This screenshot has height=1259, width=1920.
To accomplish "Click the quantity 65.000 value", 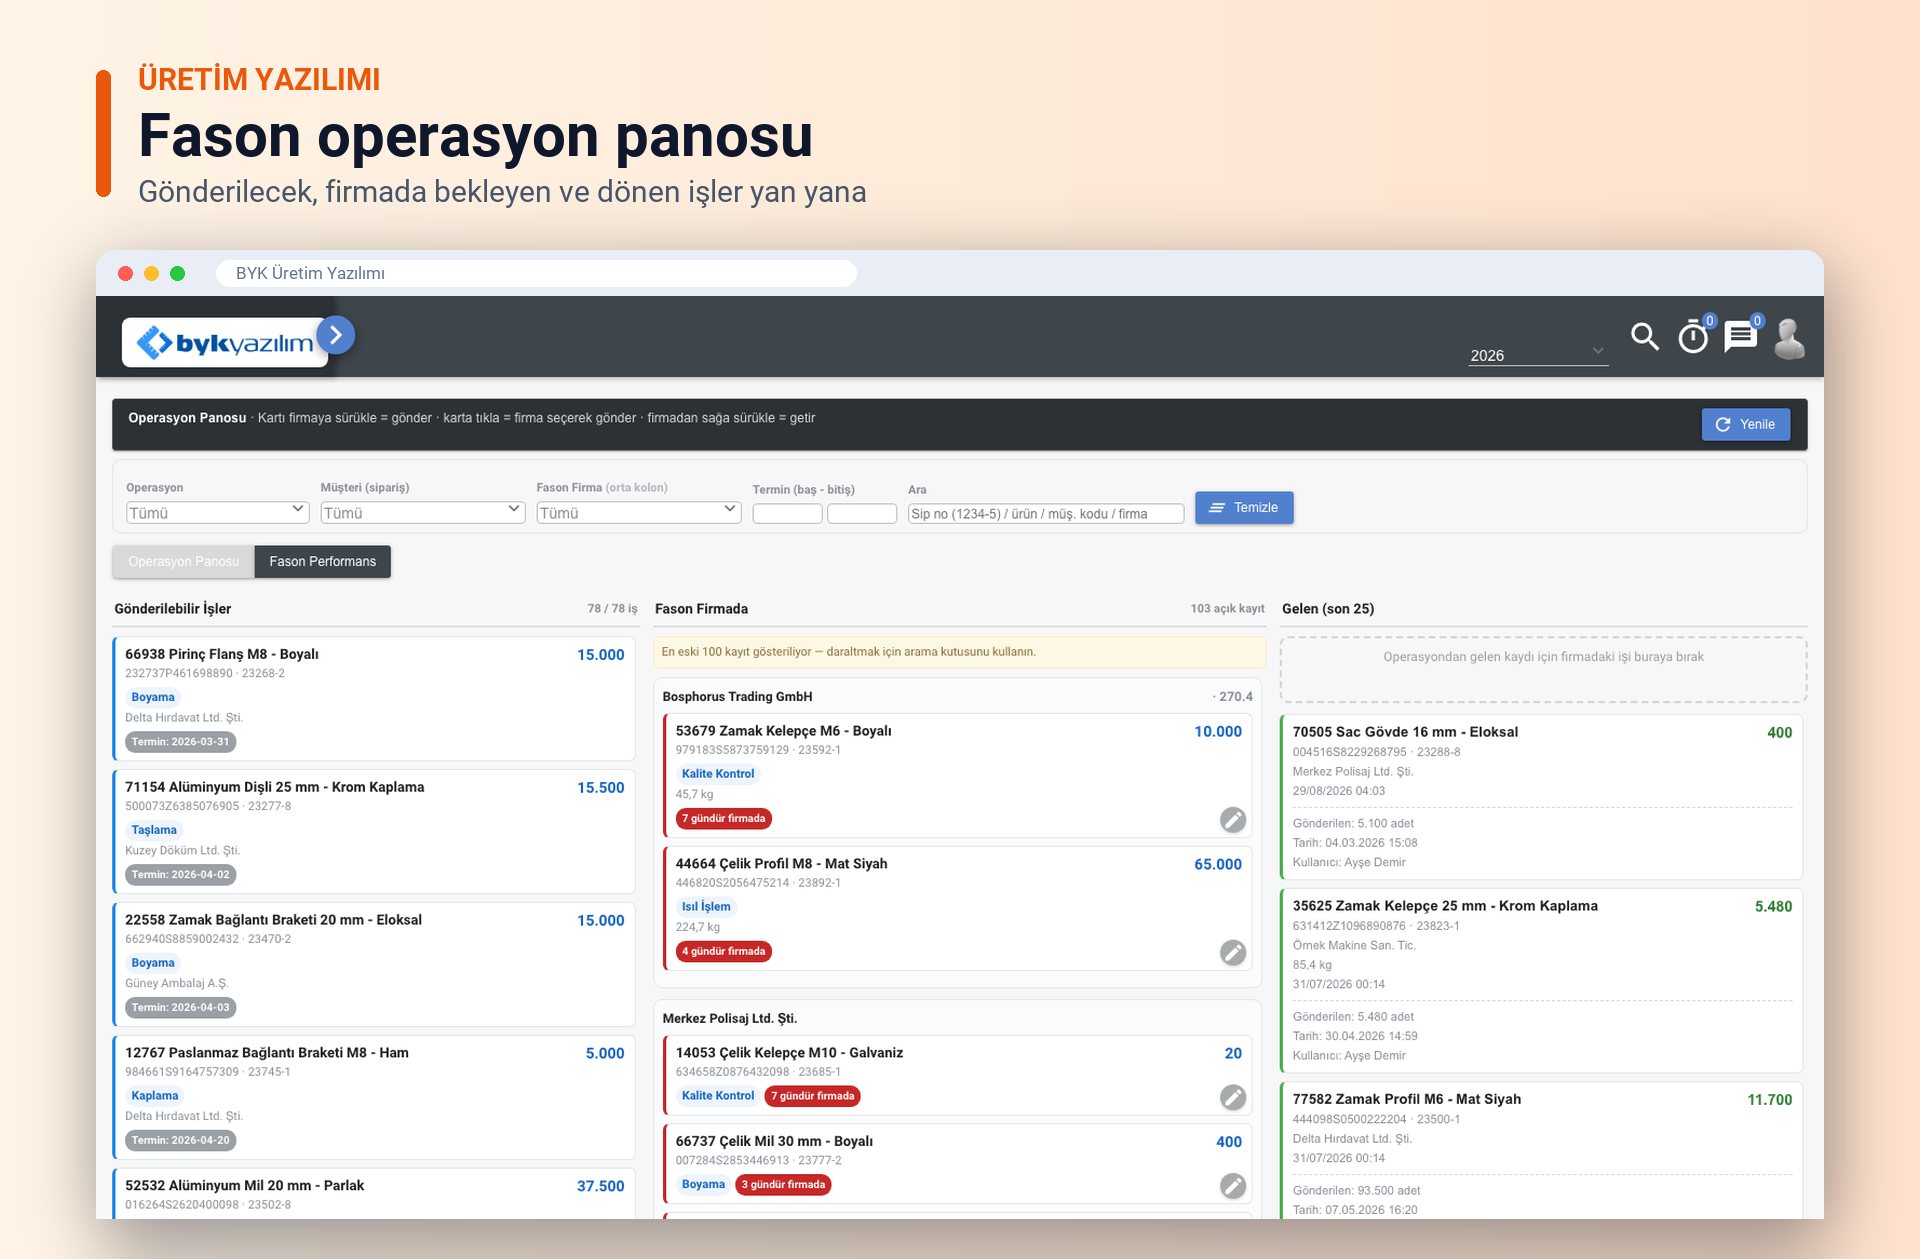I will coord(1218,864).
